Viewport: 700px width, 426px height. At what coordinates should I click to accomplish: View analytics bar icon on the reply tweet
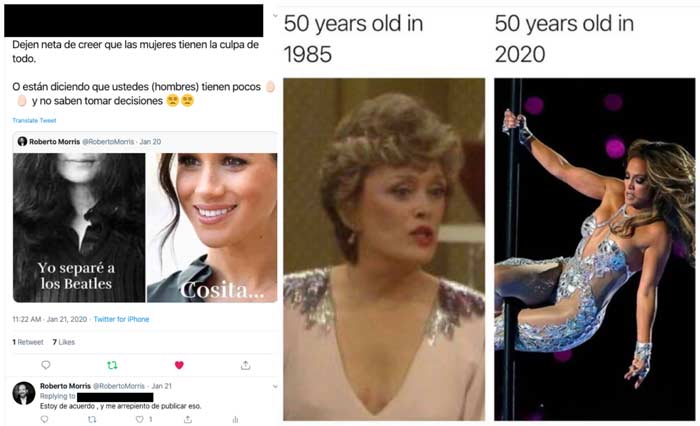(x=235, y=419)
